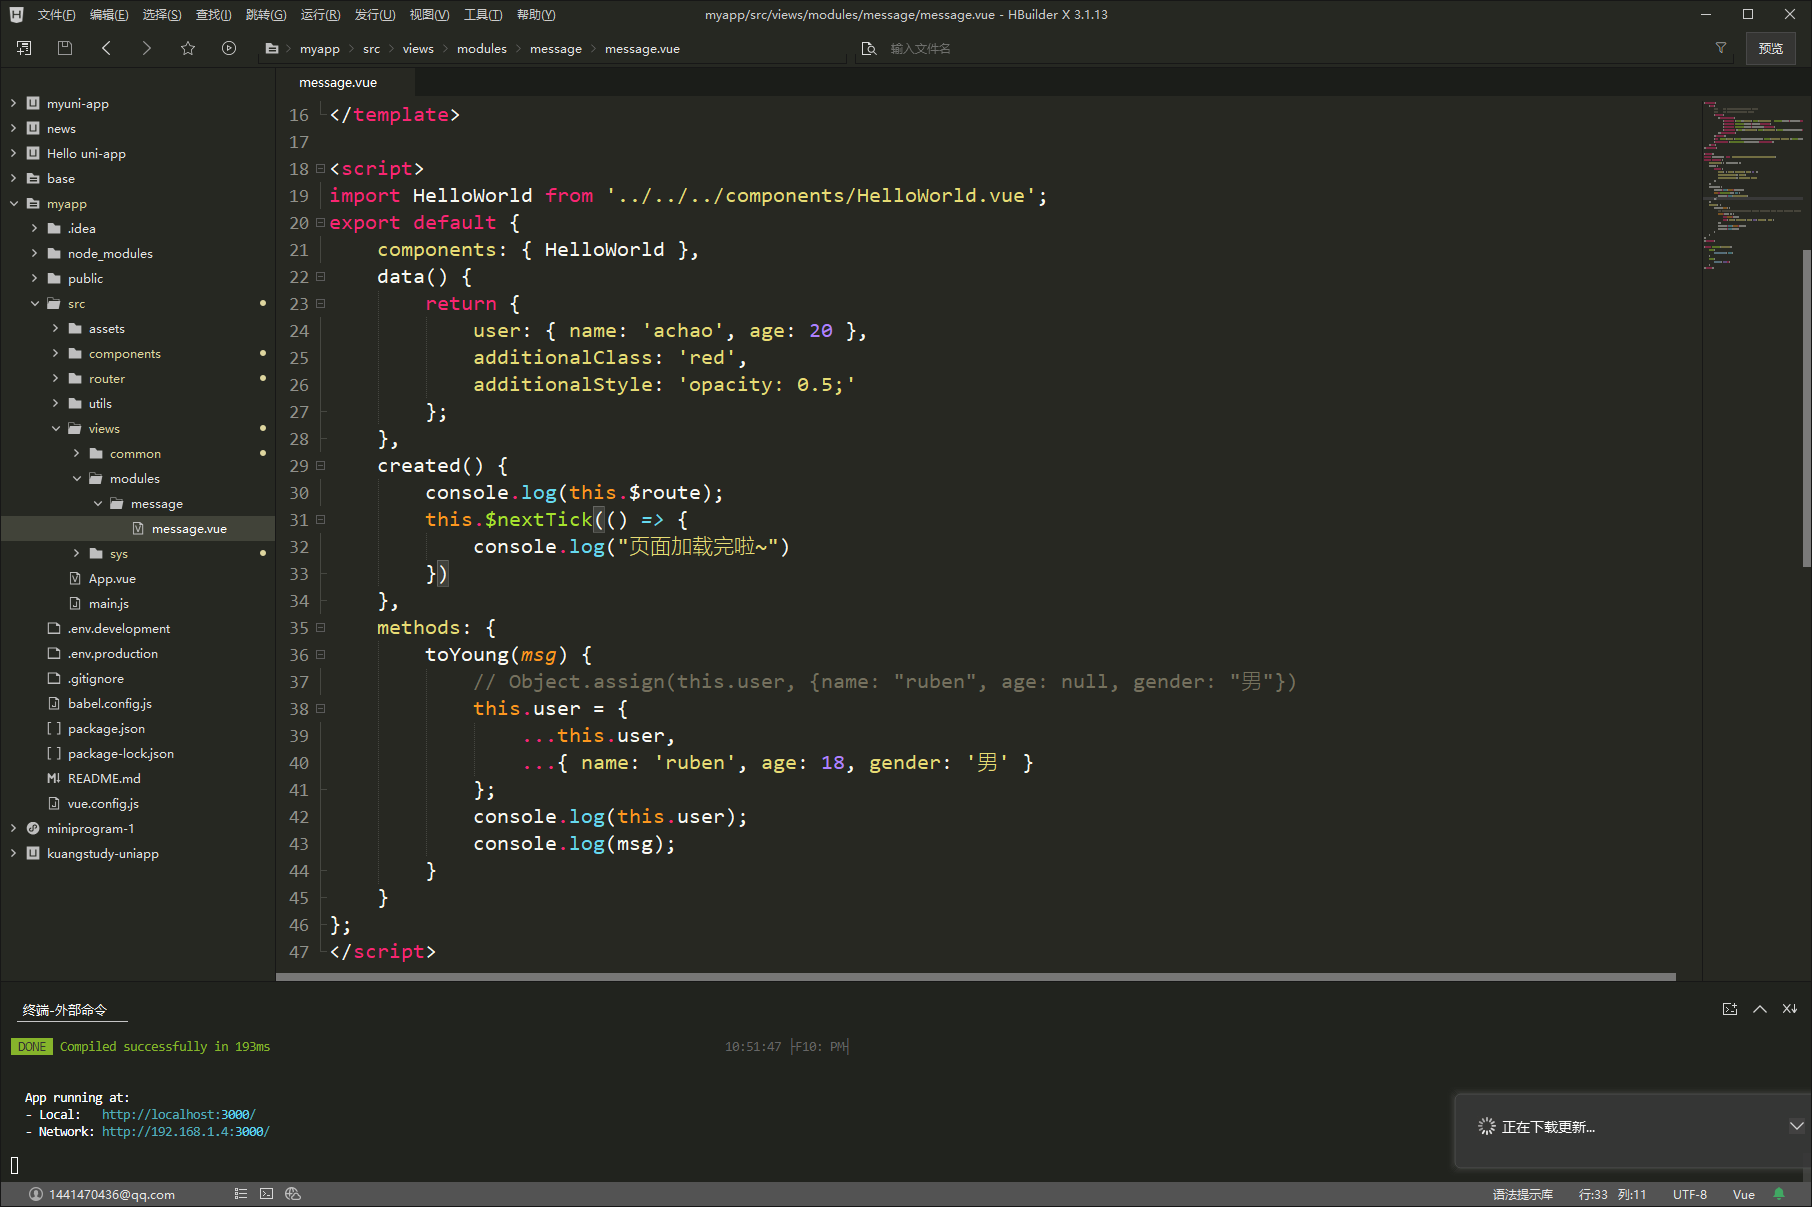The width and height of the screenshot is (1812, 1207).
Task: Toggle fold marker on line 29 created
Action: (320, 466)
